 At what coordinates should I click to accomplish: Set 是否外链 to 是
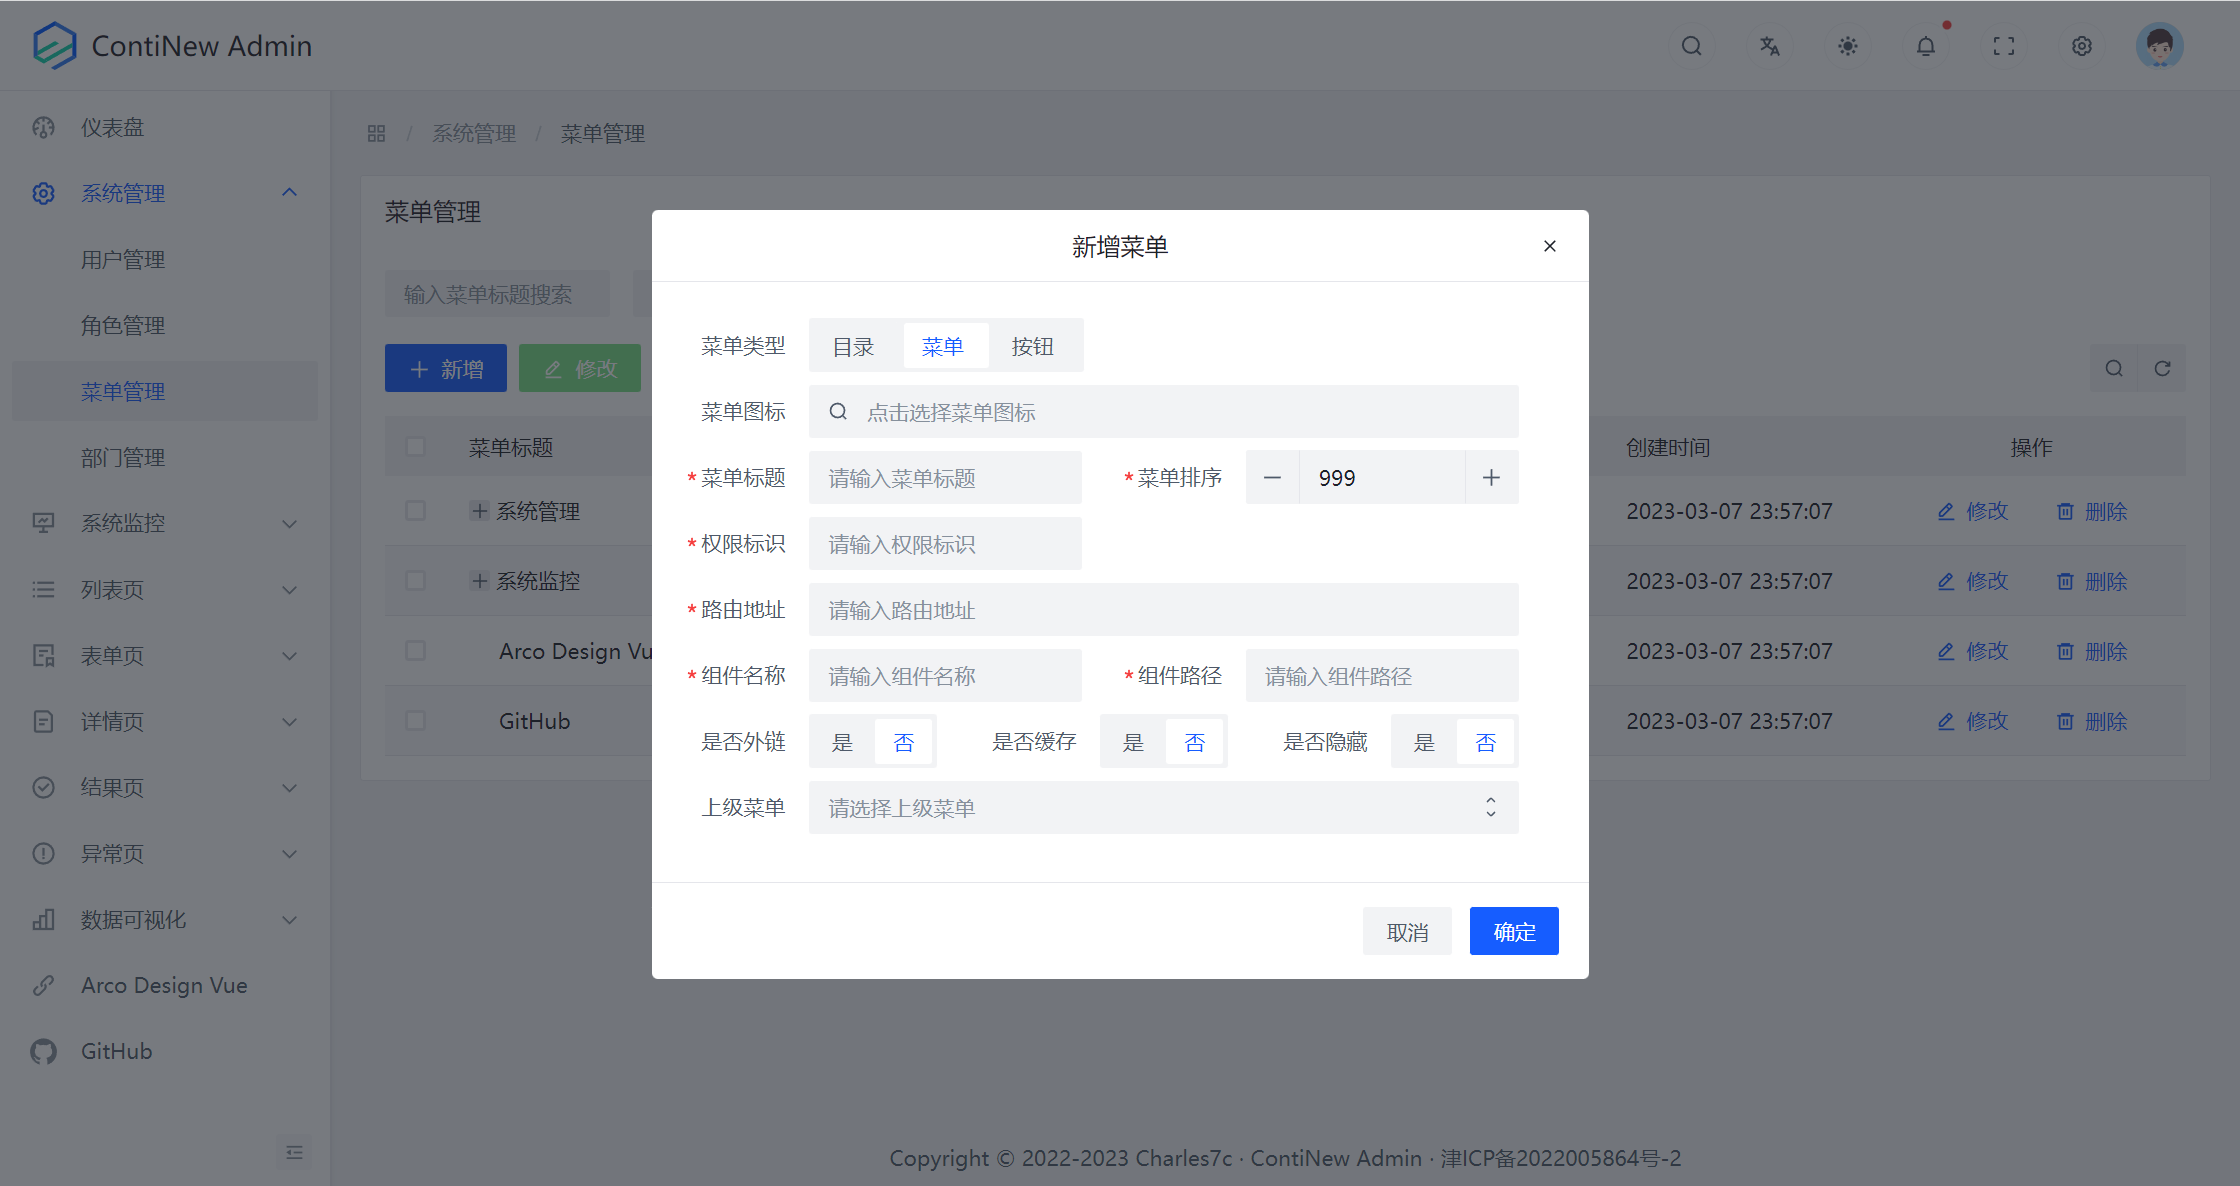(843, 742)
